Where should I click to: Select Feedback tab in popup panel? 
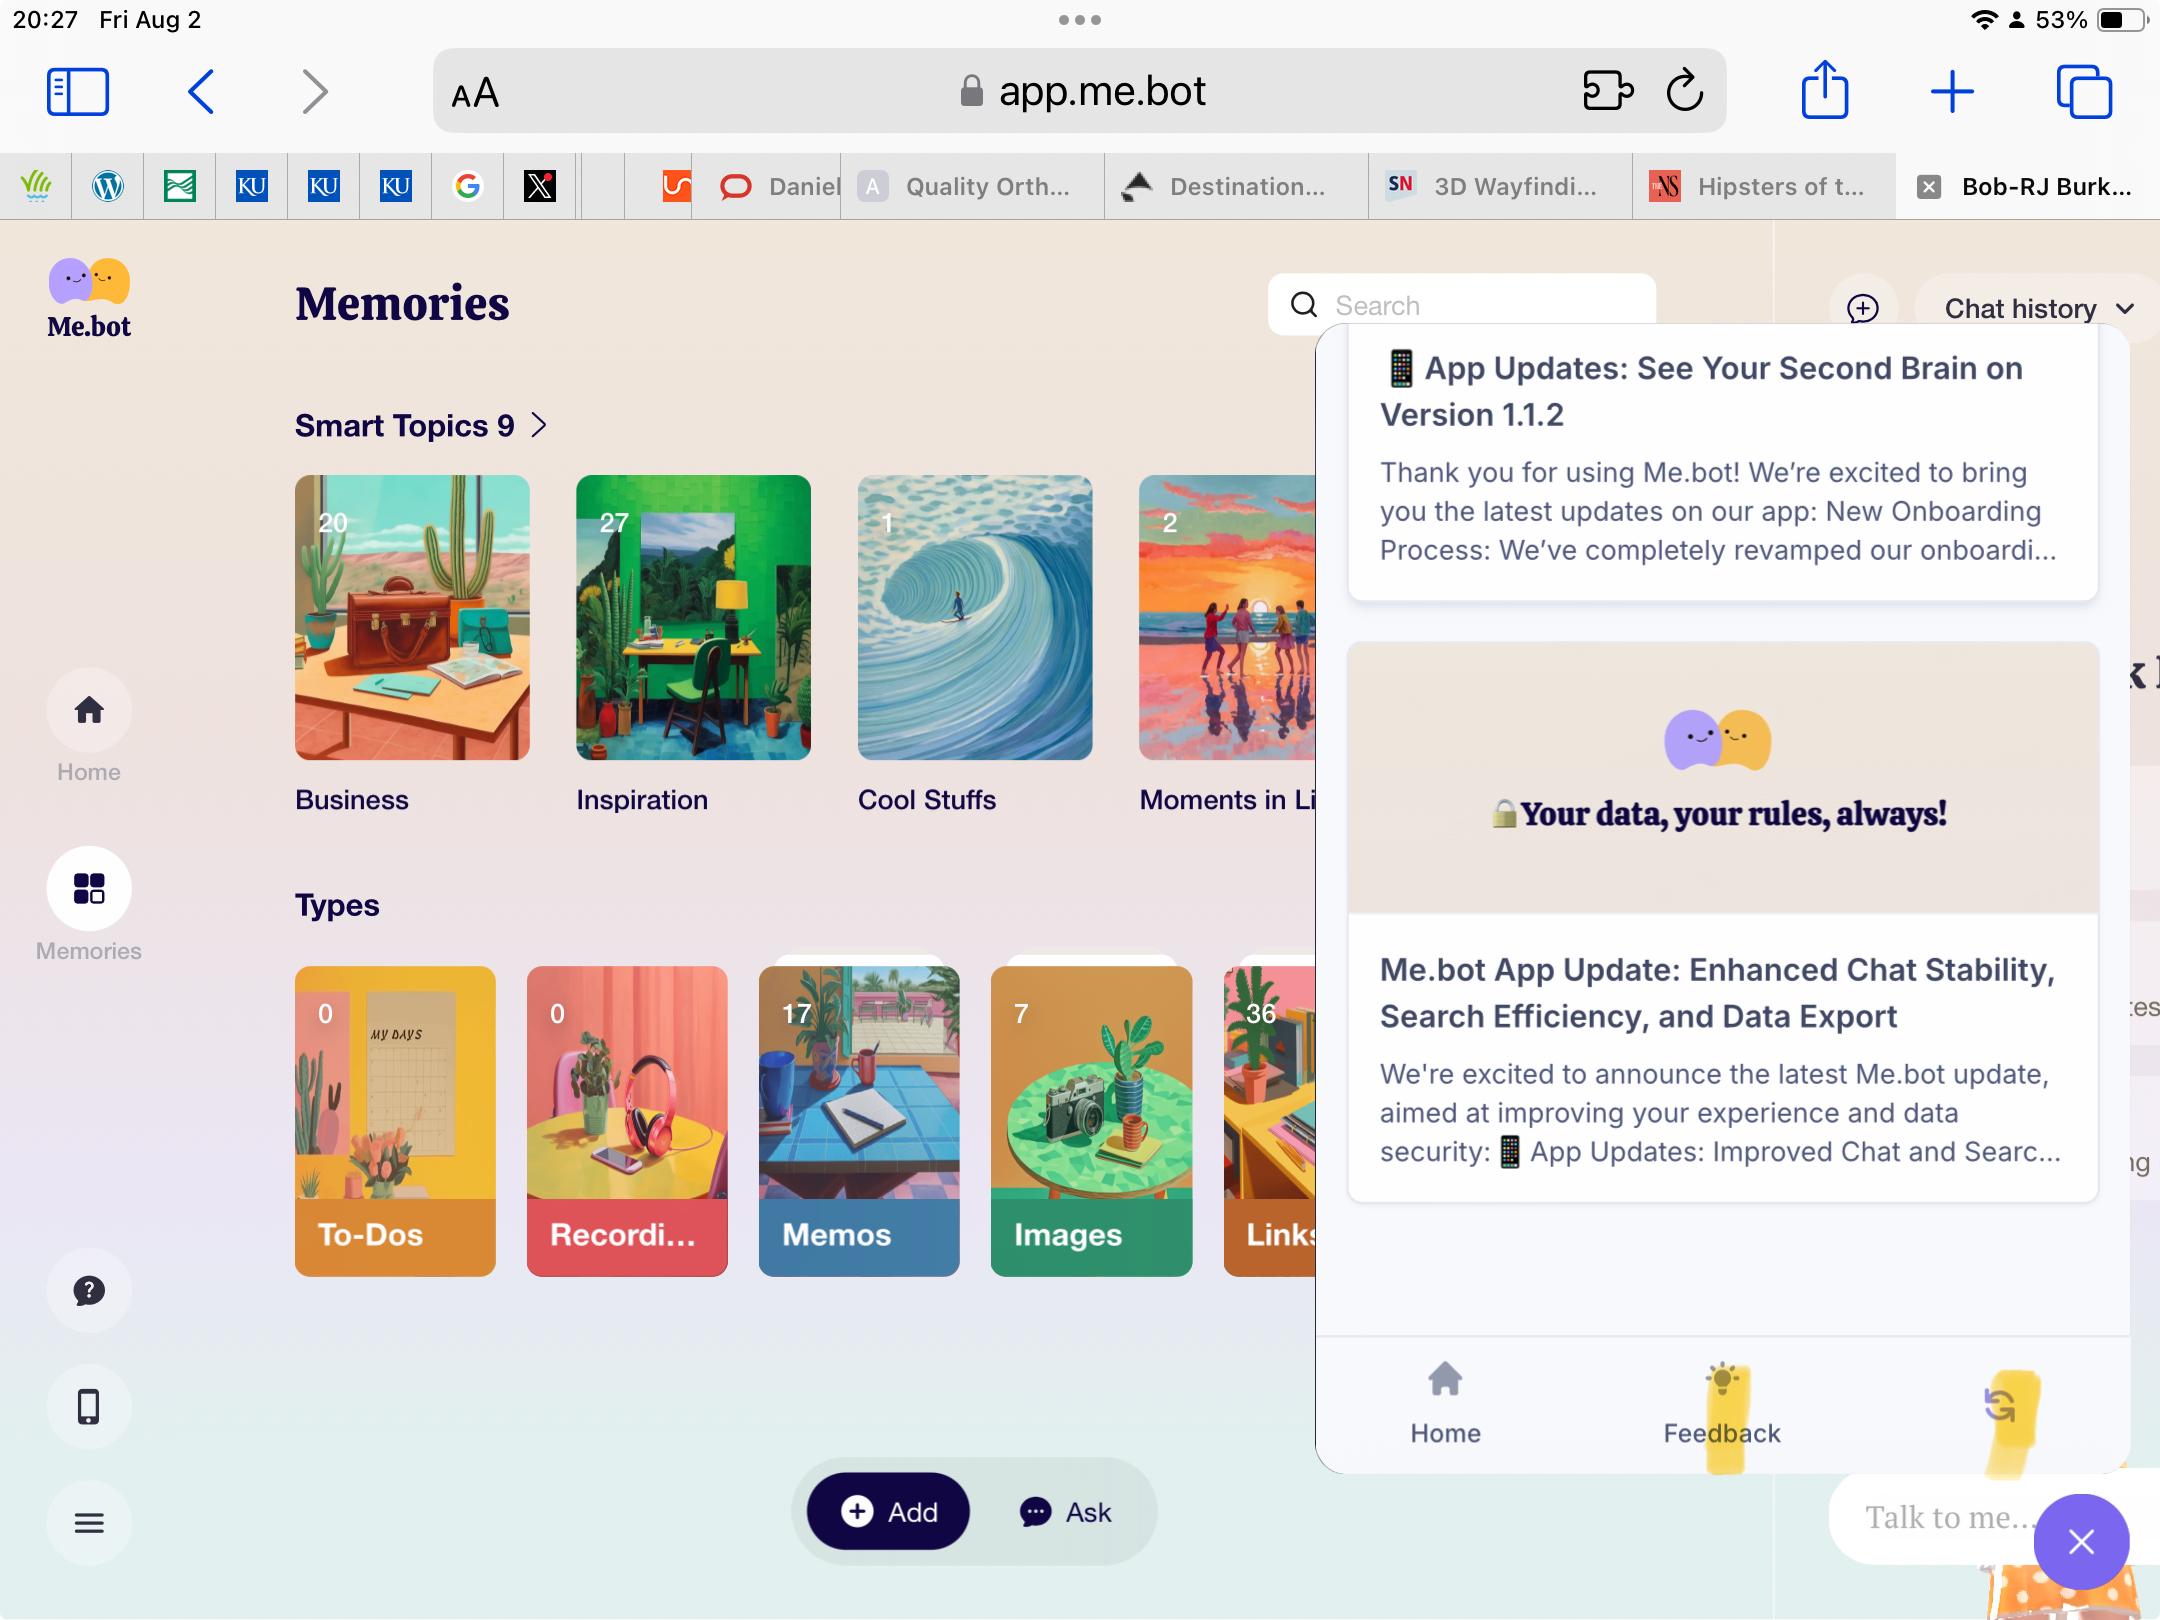pos(1722,1407)
